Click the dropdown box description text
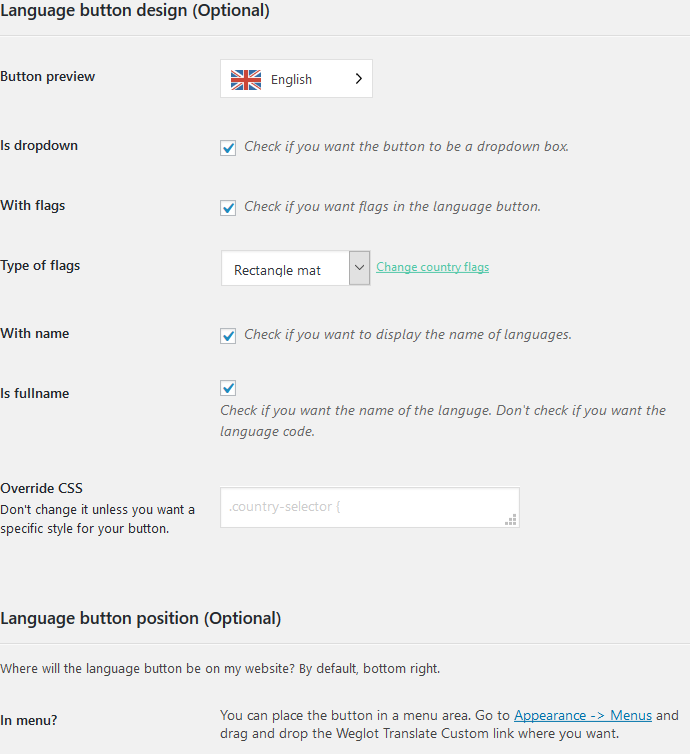Viewport: 690px width, 754px height. click(x=406, y=146)
